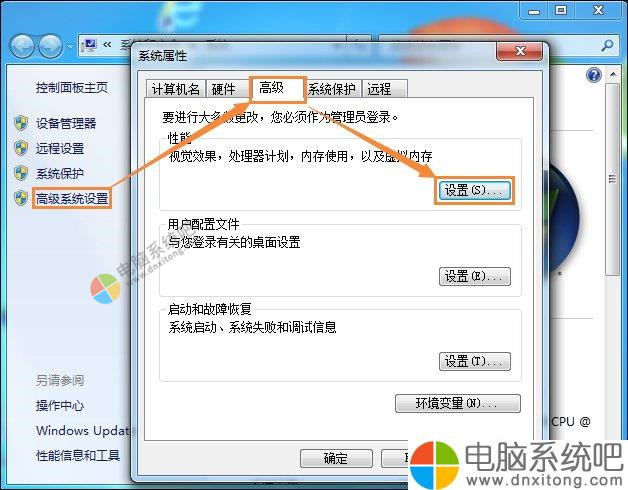
Task: Click the address bar double-chevron expander
Action: click(107, 44)
